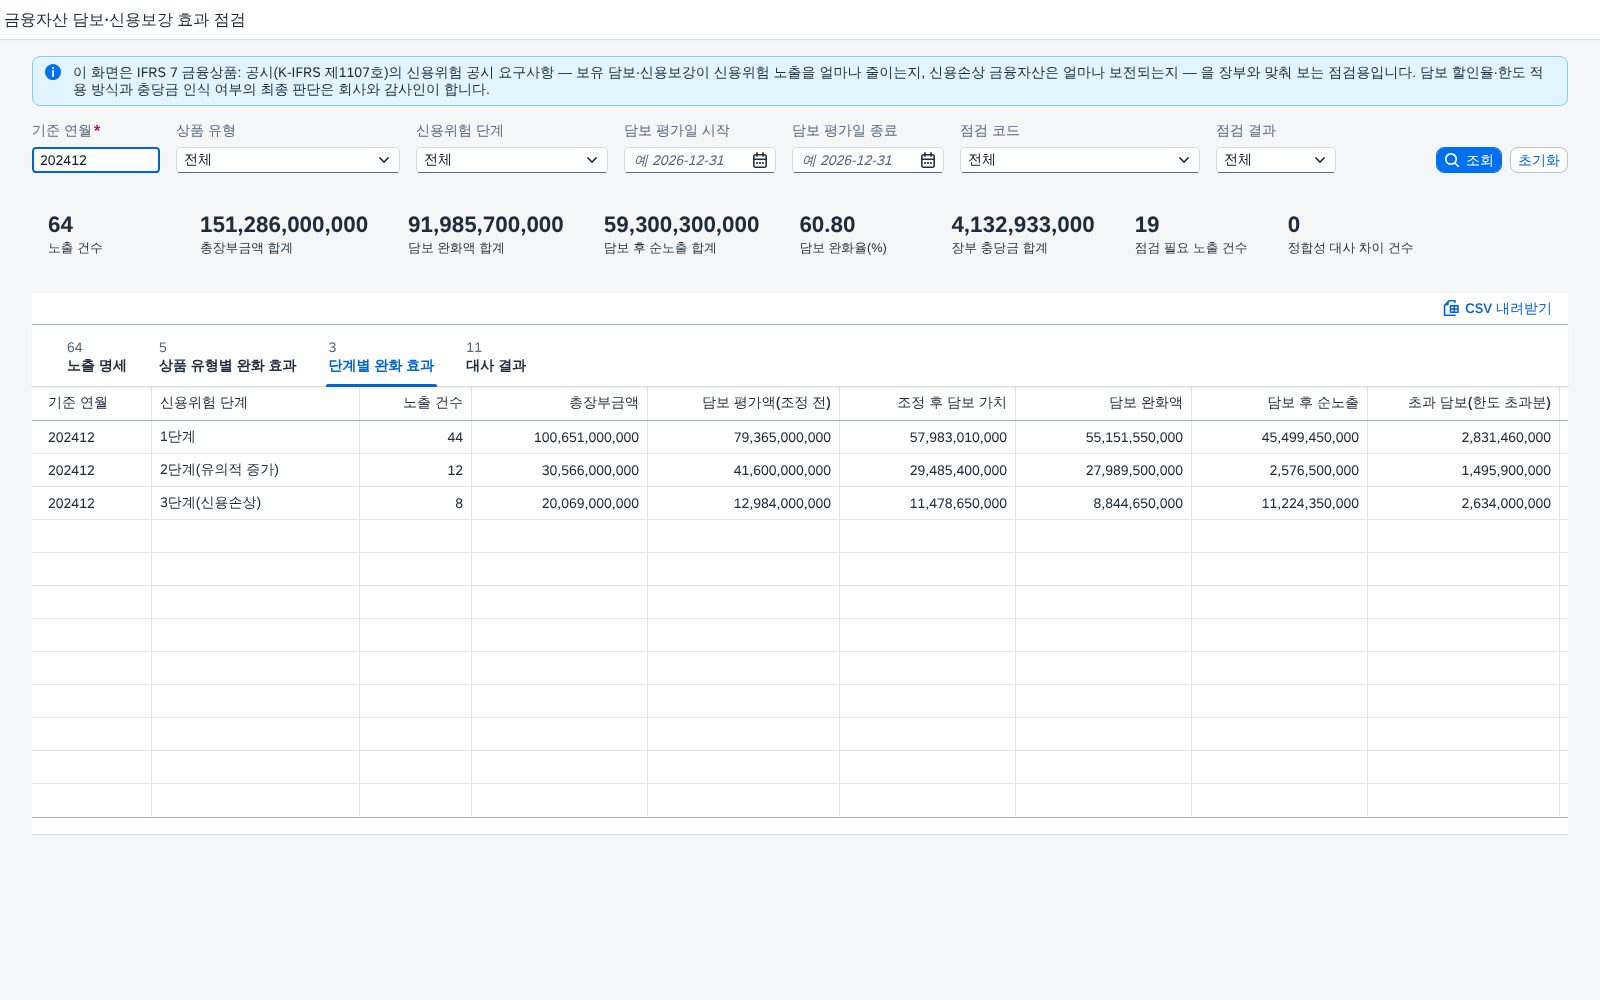Click the 담보 평가액(조정 전) column header
This screenshot has height=1000, width=1600.
pyautogui.click(x=743, y=403)
